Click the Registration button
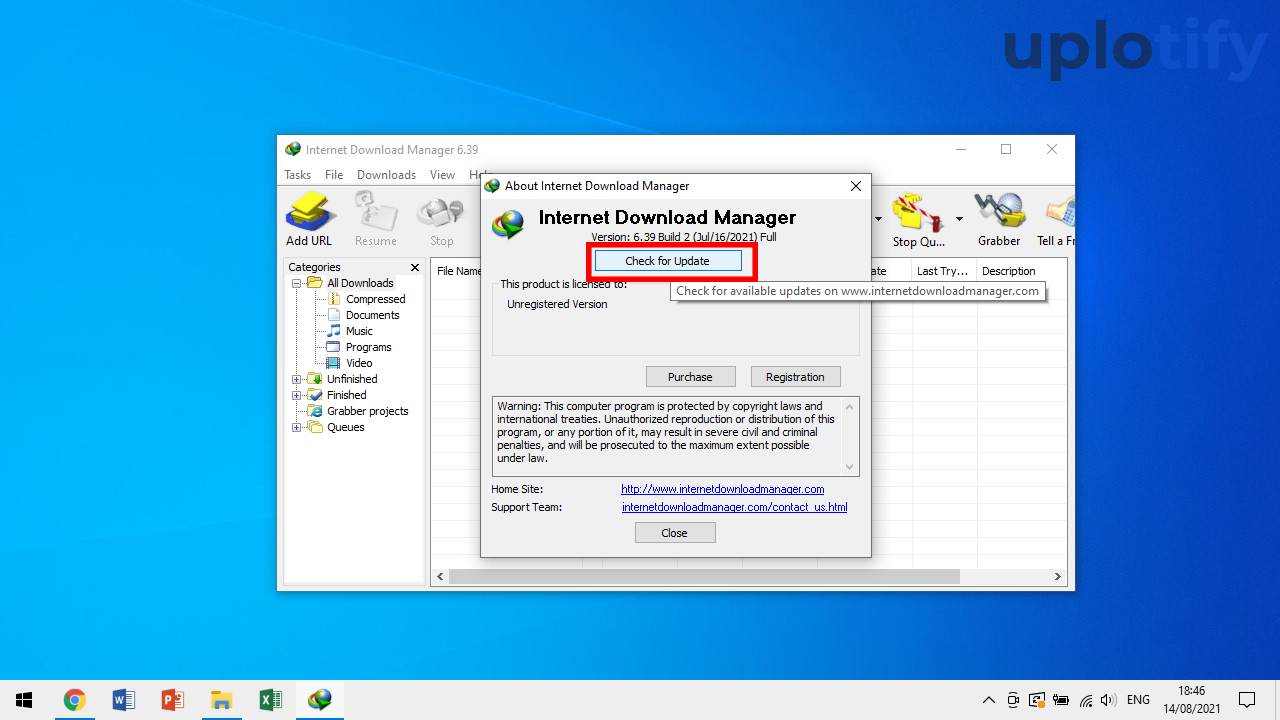 click(x=795, y=377)
